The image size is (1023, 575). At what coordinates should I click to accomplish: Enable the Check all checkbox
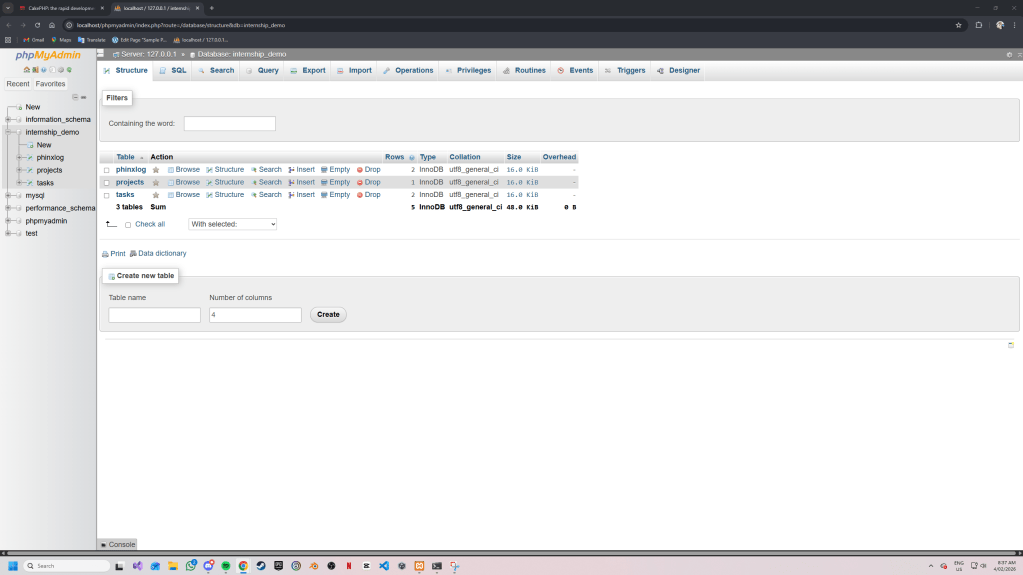(x=128, y=225)
